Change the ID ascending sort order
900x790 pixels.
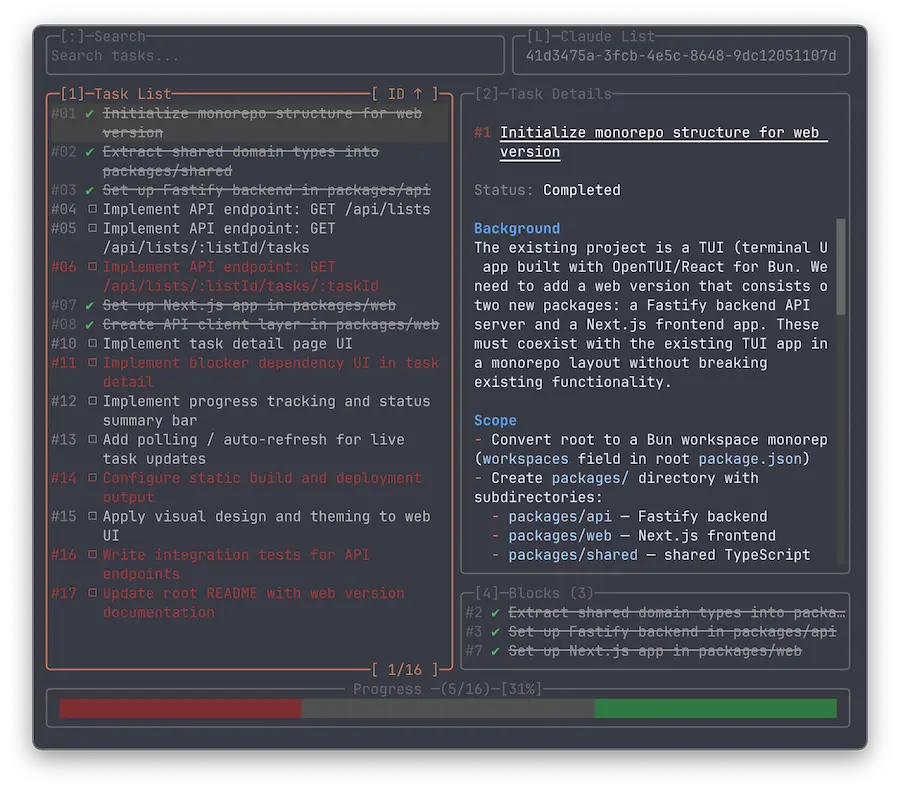coord(405,94)
